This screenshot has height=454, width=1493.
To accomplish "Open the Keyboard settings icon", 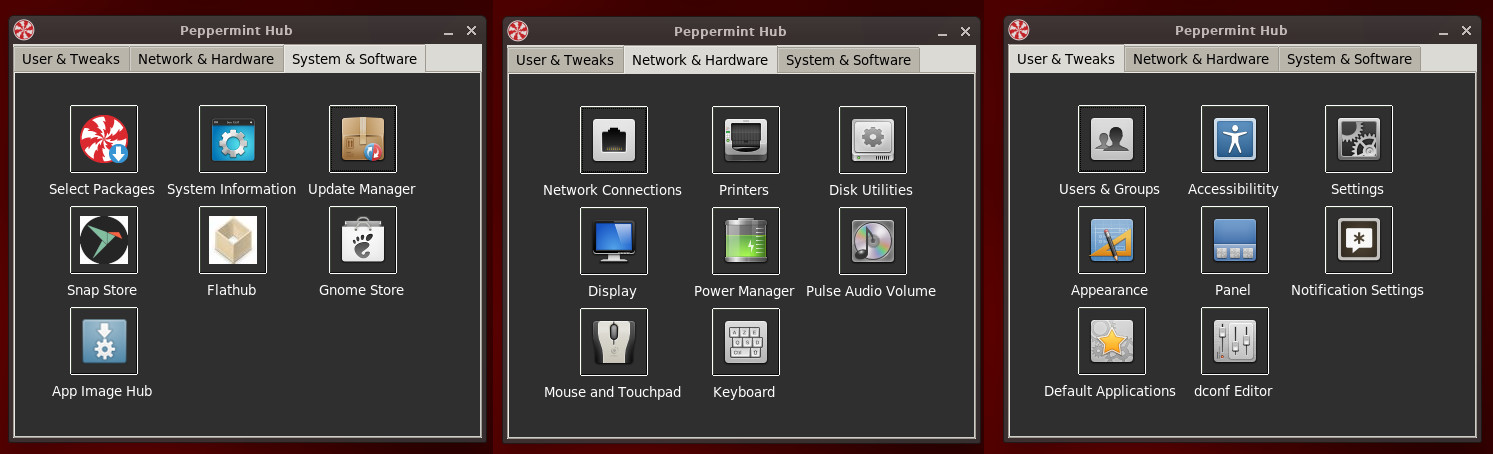I will click(746, 342).
